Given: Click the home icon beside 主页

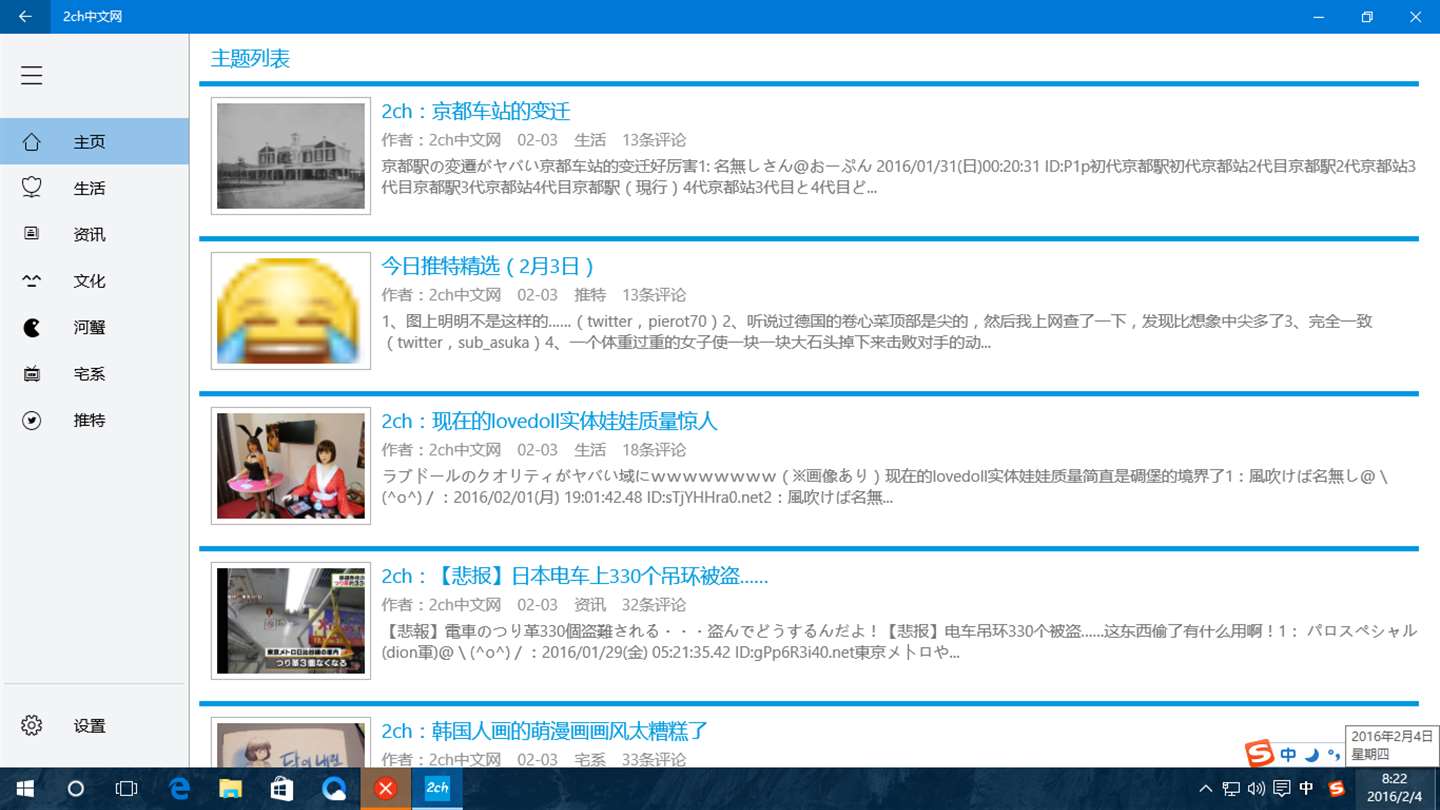Looking at the screenshot, I should coord(32,142).
